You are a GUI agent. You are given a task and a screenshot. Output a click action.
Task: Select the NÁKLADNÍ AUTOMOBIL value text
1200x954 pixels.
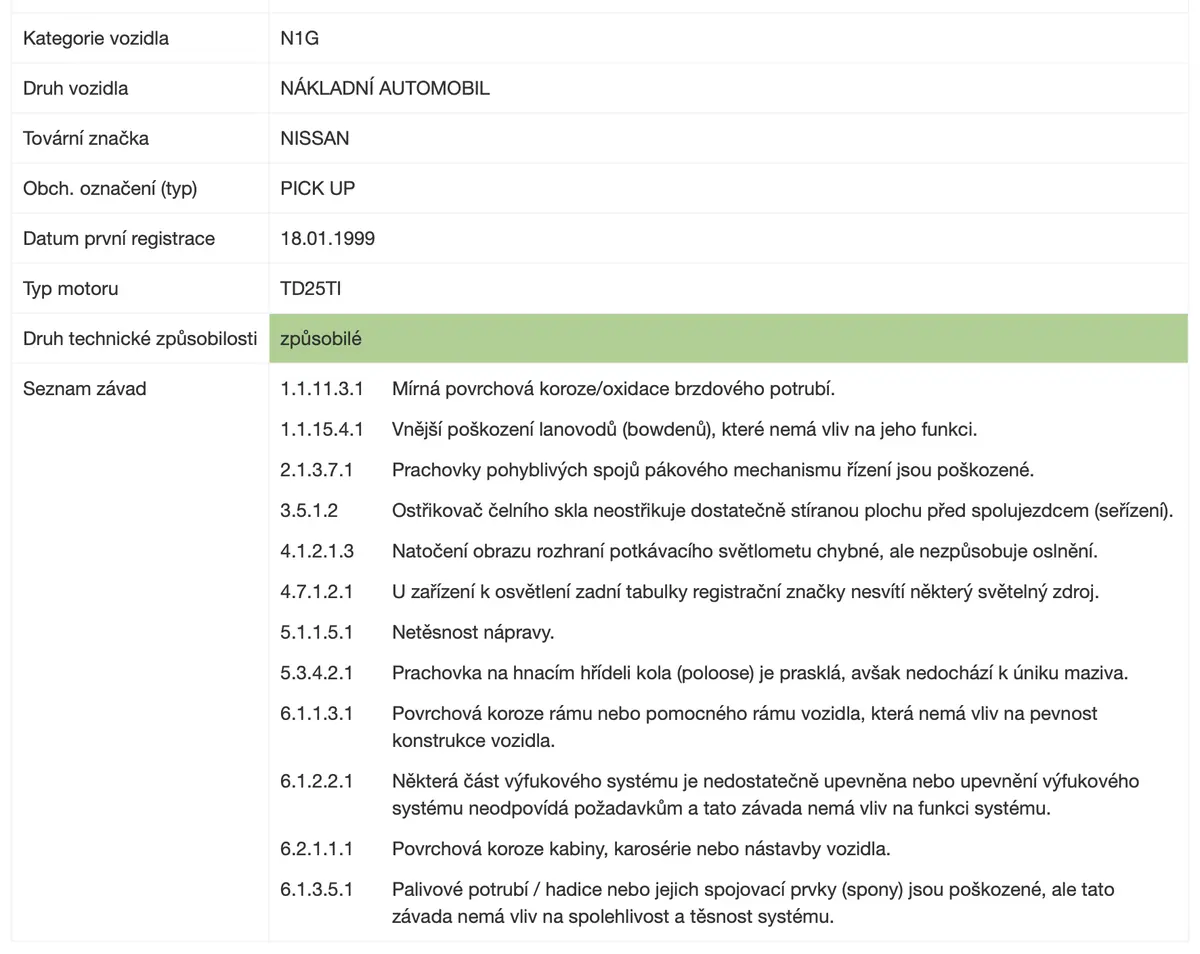coord(385,88)
